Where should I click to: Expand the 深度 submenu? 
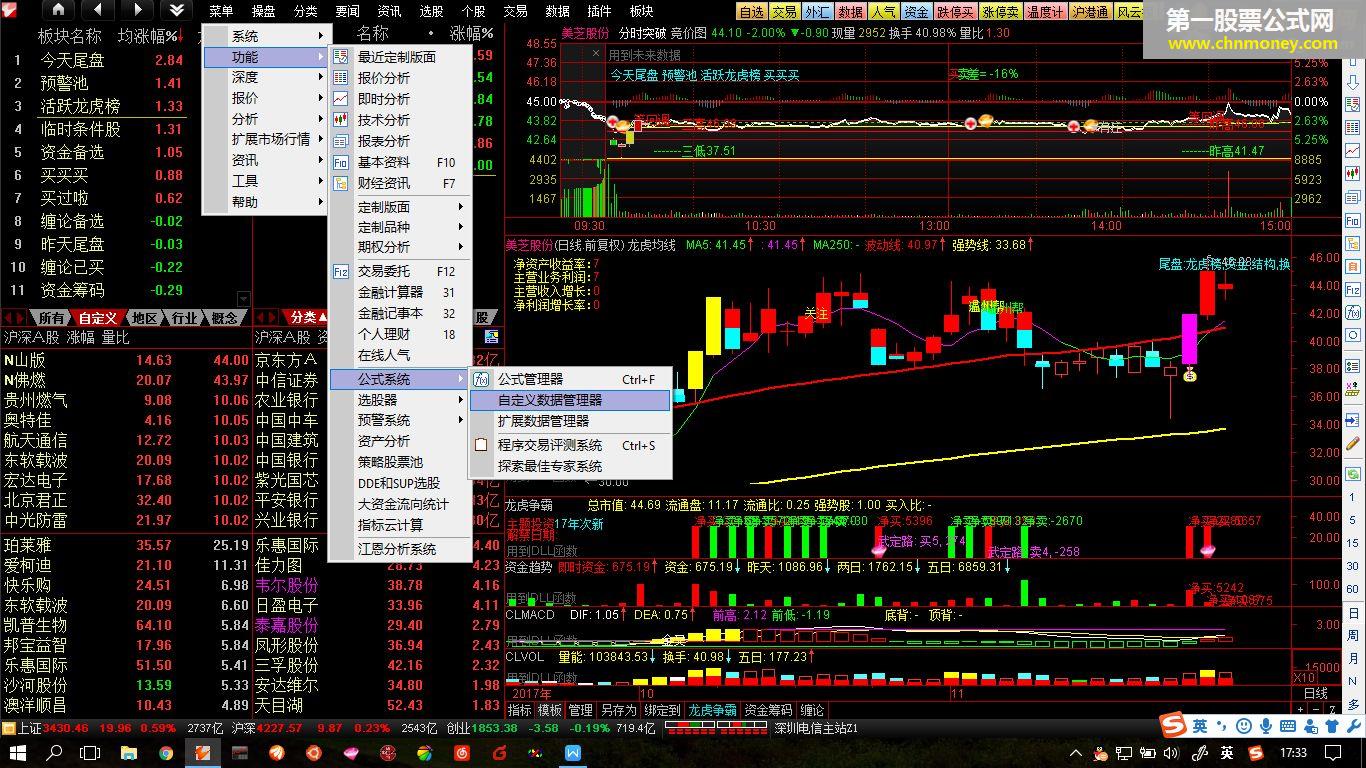(x=266, y=77)
